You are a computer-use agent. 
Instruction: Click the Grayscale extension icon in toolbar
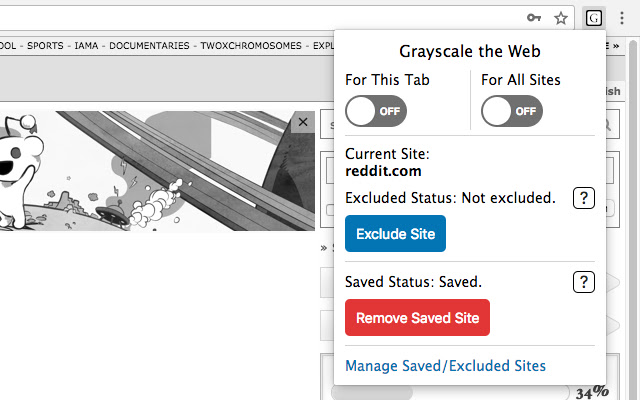(x=594, y=18)
